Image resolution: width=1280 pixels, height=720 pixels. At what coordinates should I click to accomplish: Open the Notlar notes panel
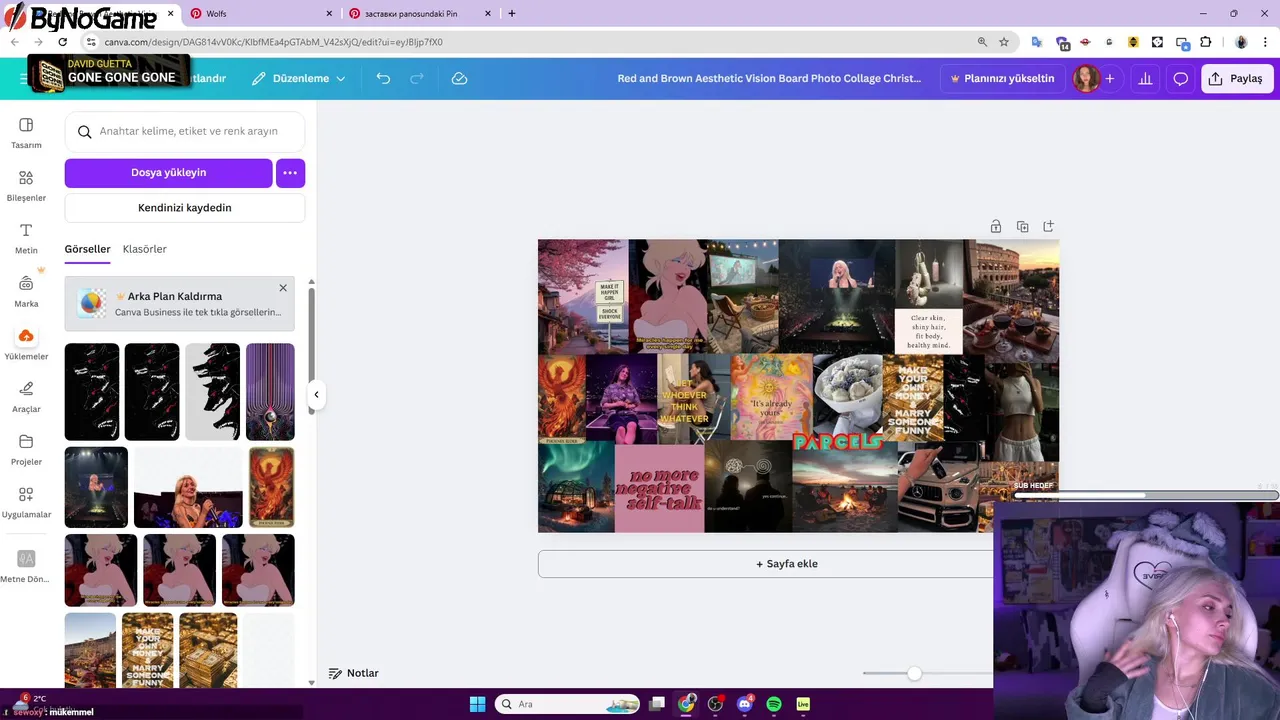coord(354,673)
